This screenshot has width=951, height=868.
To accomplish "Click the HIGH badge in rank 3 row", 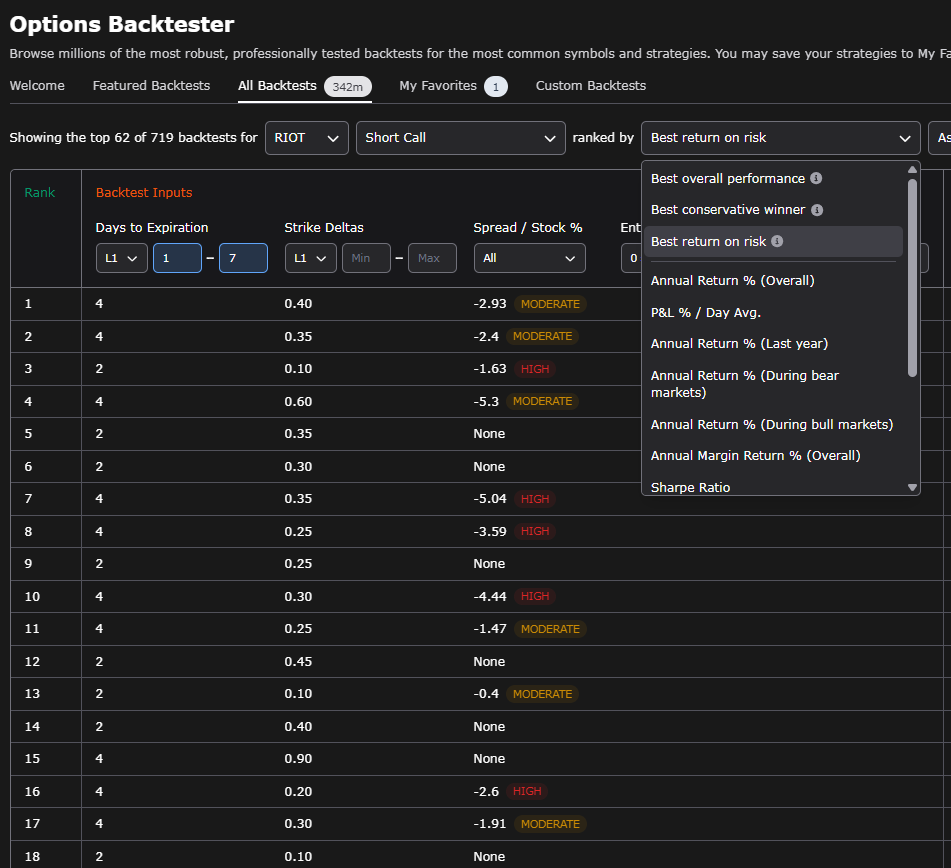I will pos(535,369).
